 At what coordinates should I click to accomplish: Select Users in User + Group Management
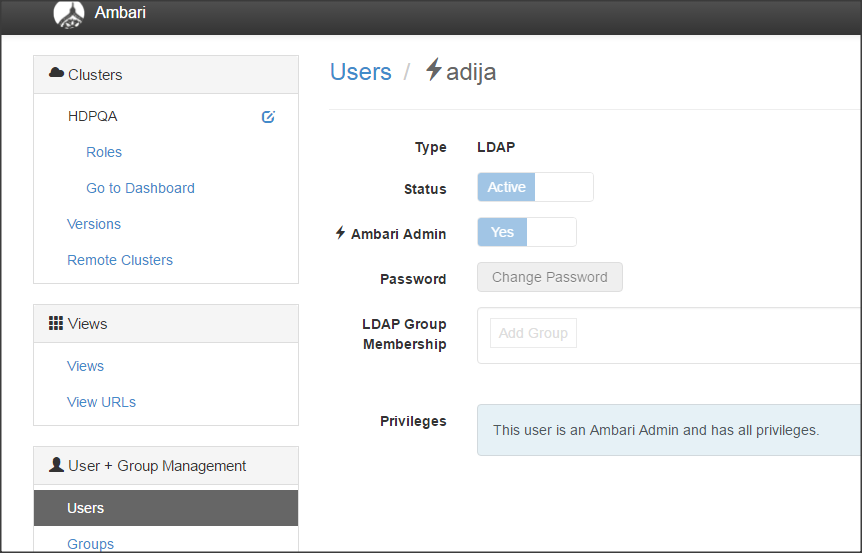pos(86,508)
